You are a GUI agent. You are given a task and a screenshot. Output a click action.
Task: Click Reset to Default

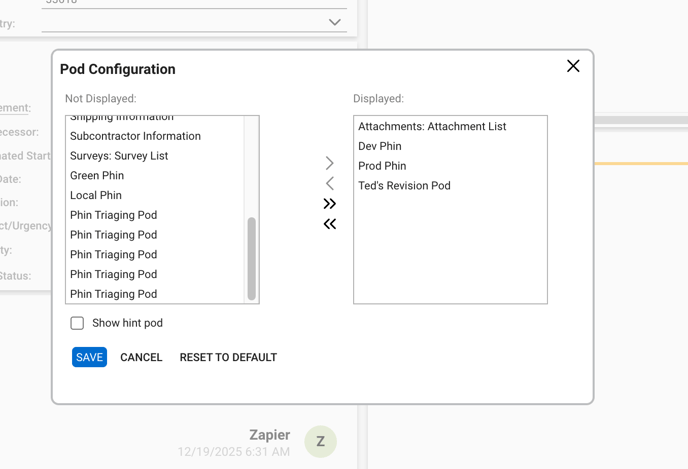point(228,357)
